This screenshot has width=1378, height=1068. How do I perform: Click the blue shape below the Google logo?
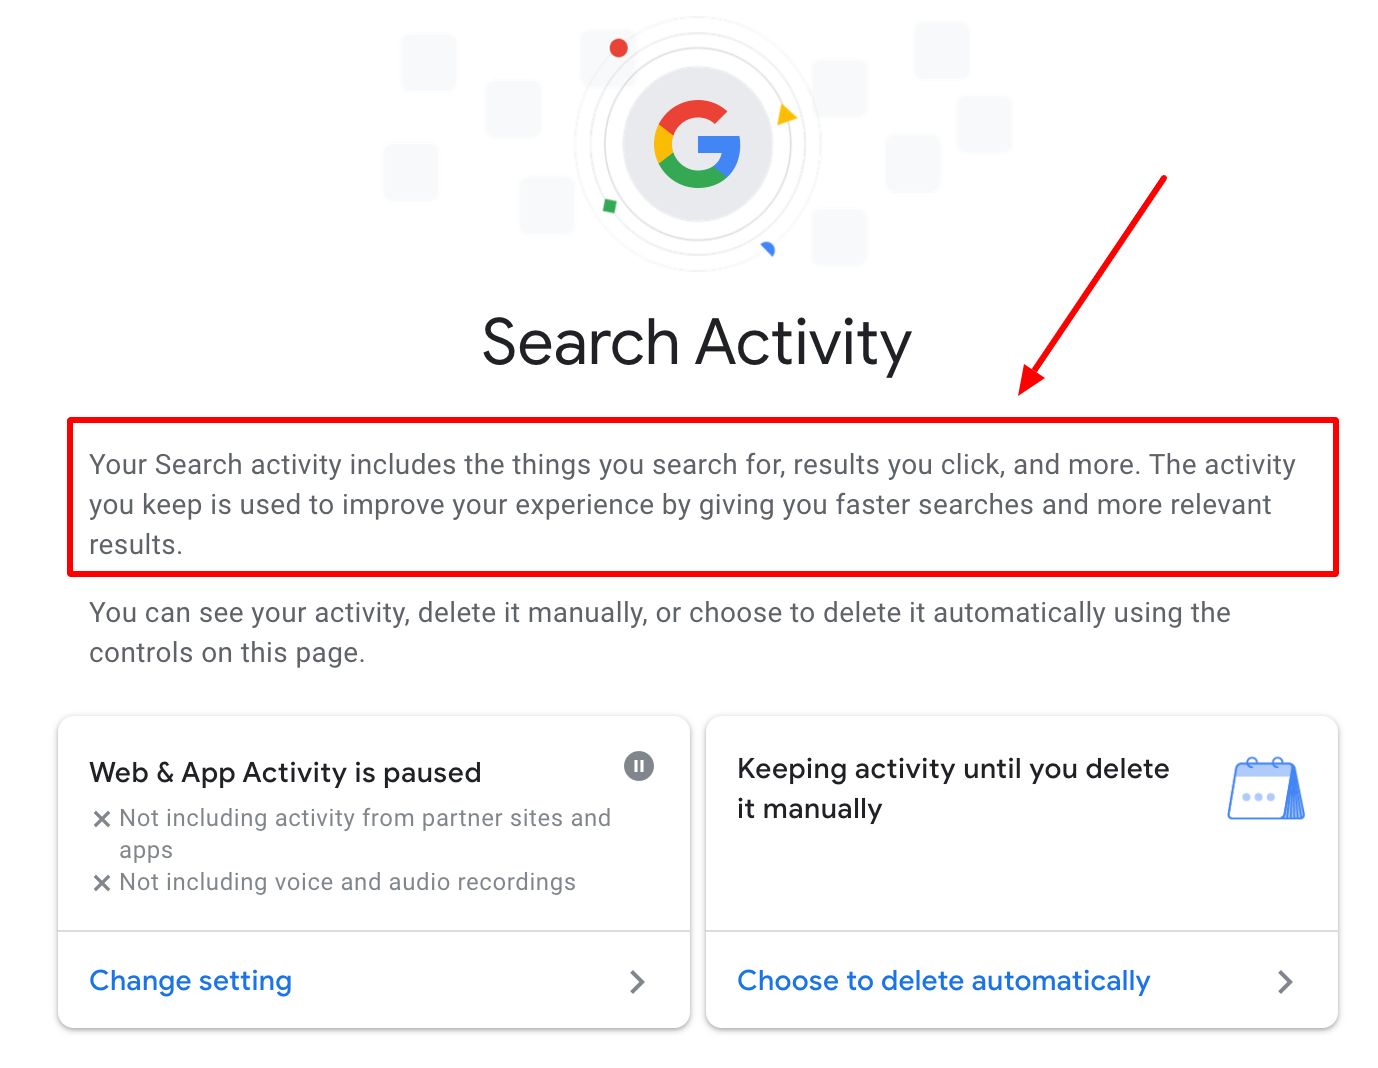click(768, 248)
